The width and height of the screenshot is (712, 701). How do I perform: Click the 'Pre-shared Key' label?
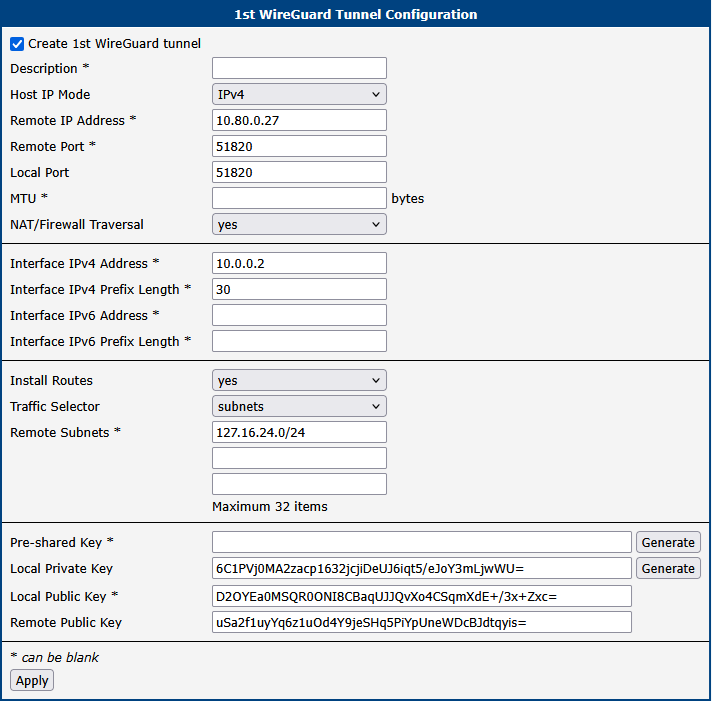pos(56,543)
